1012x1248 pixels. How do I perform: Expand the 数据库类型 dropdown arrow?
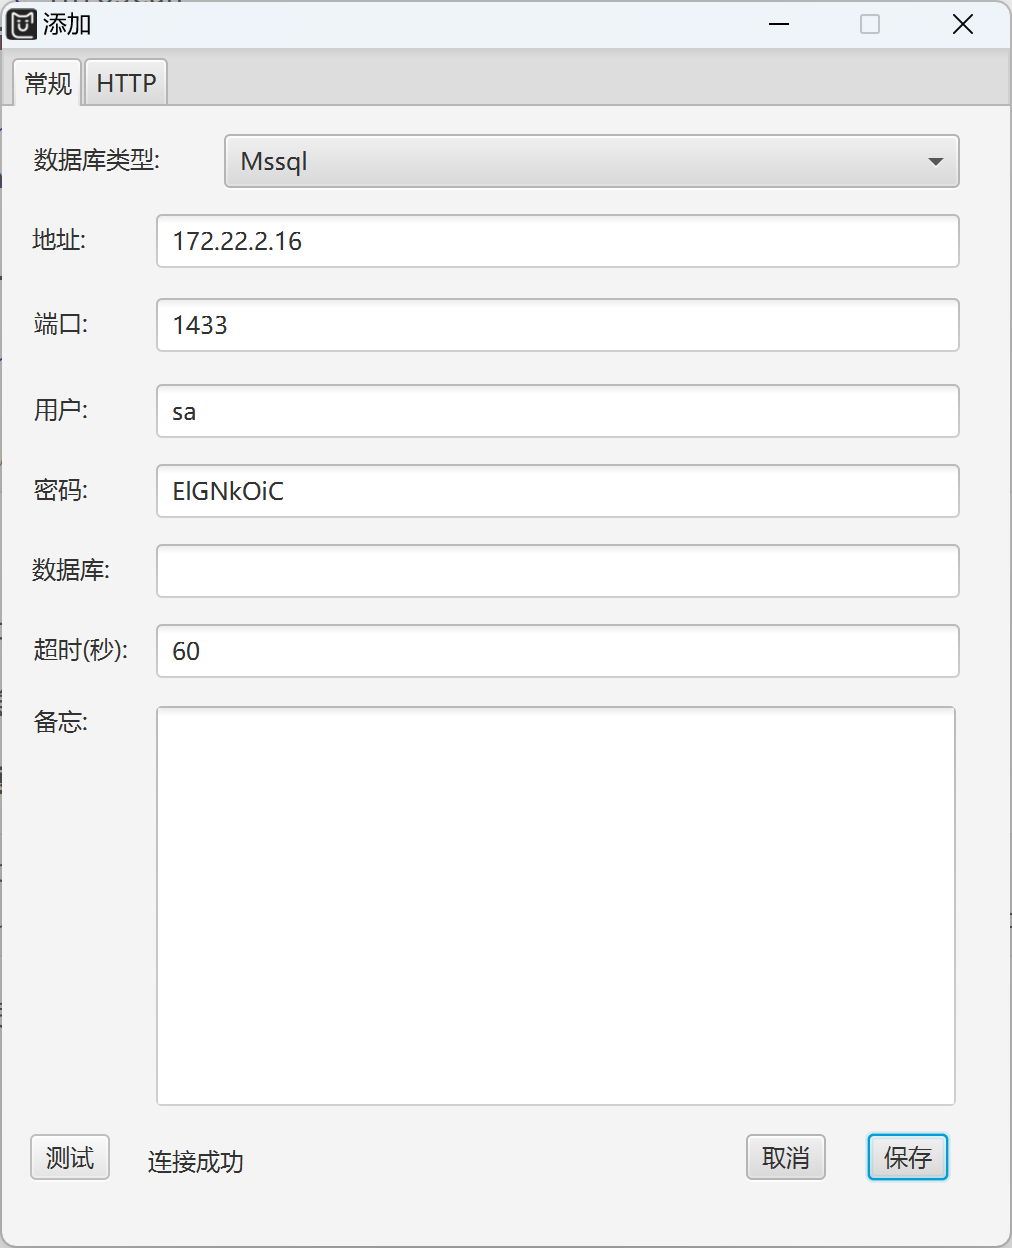pos(936,161)
